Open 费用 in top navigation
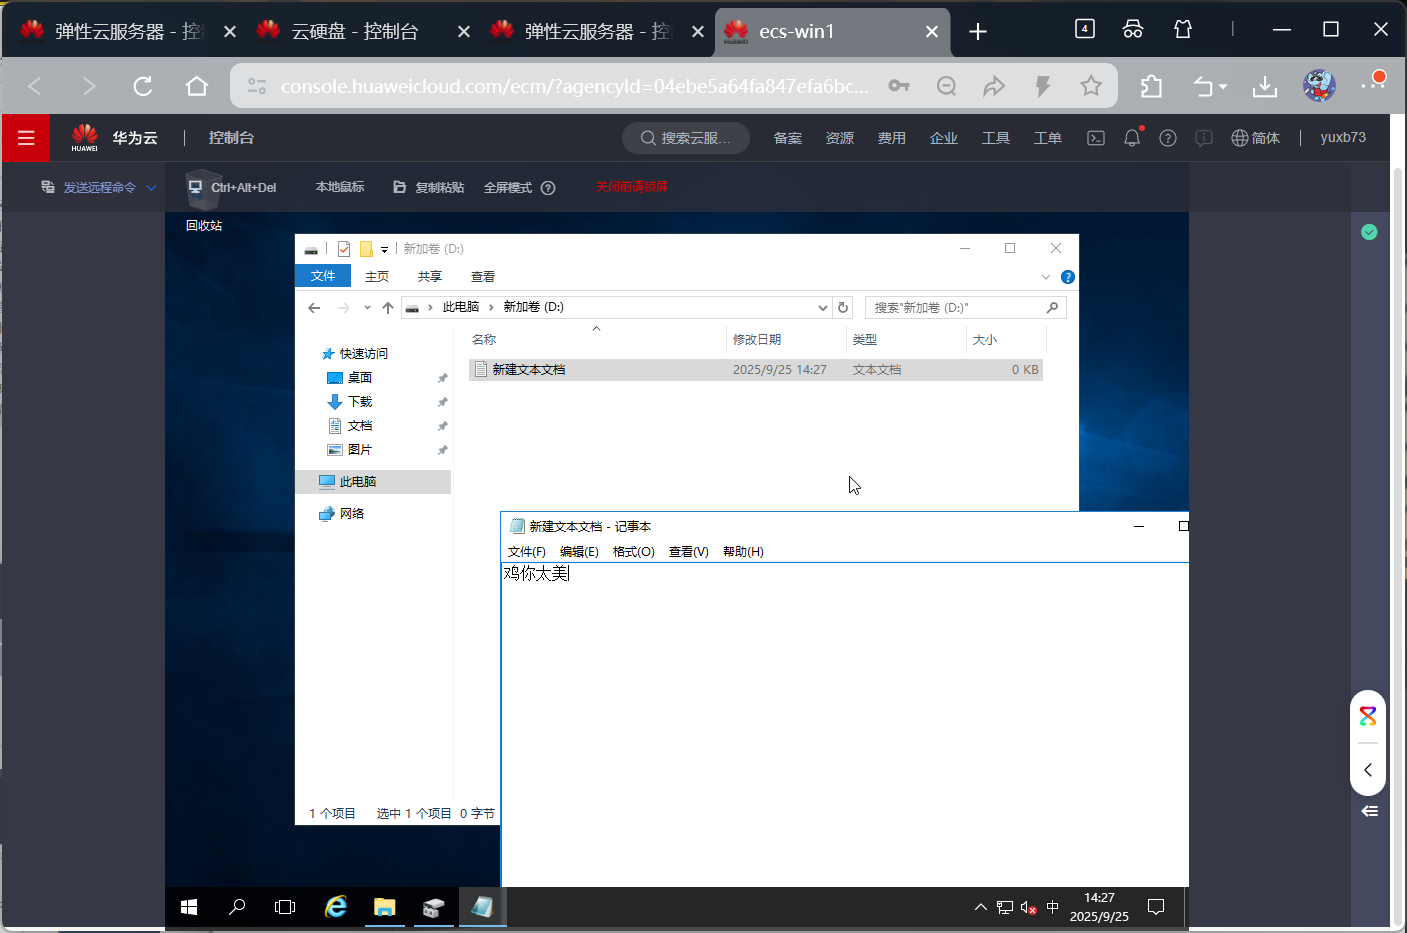This screenshot has height=933, width=1407. (892, 138)
